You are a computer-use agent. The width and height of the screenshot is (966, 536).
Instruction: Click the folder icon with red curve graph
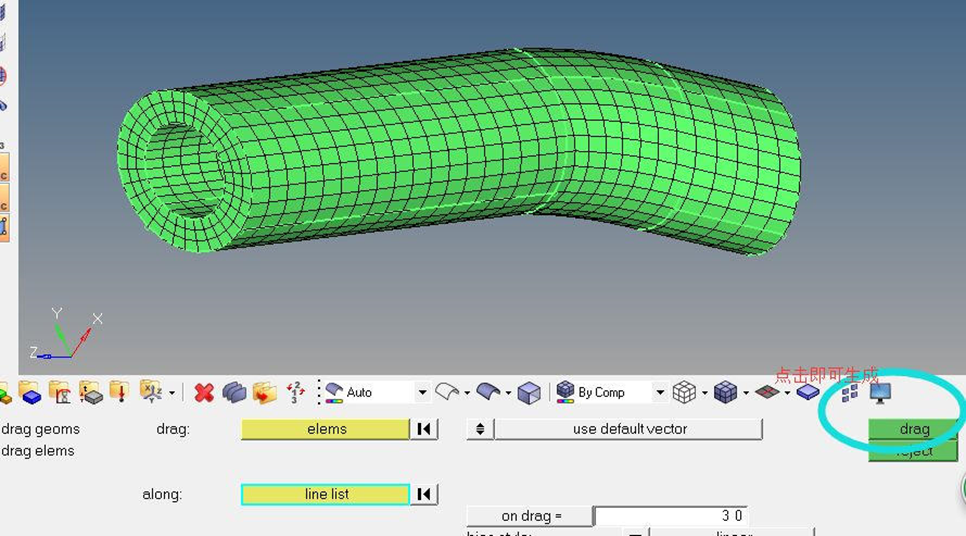click(x=60, y=392)
